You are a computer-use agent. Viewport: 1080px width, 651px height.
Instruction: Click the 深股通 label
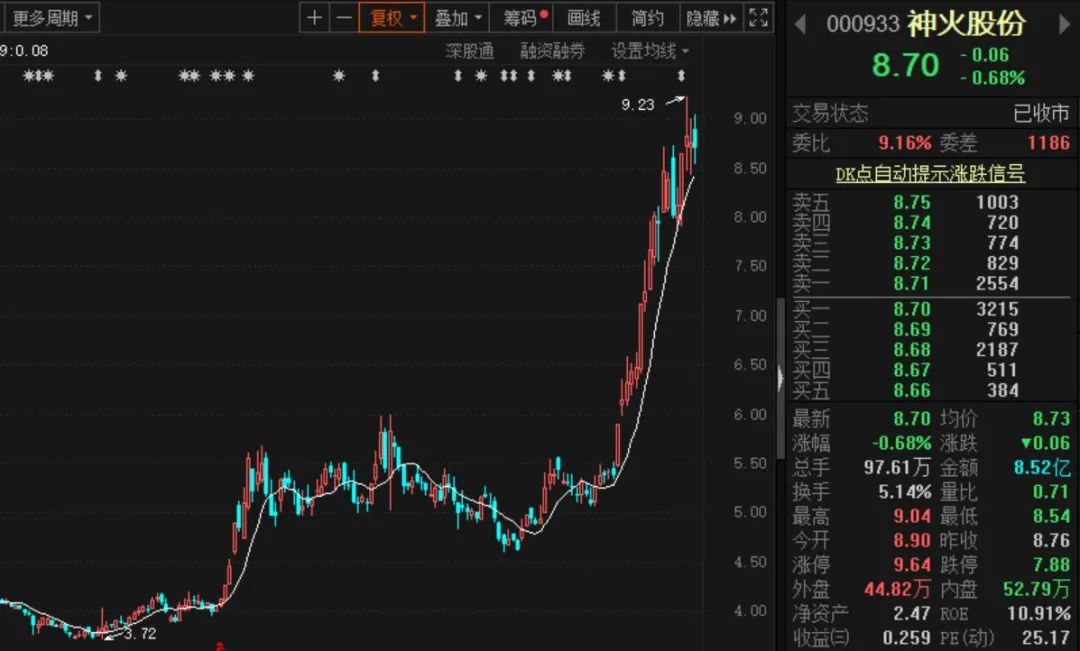tap(470, 51)
